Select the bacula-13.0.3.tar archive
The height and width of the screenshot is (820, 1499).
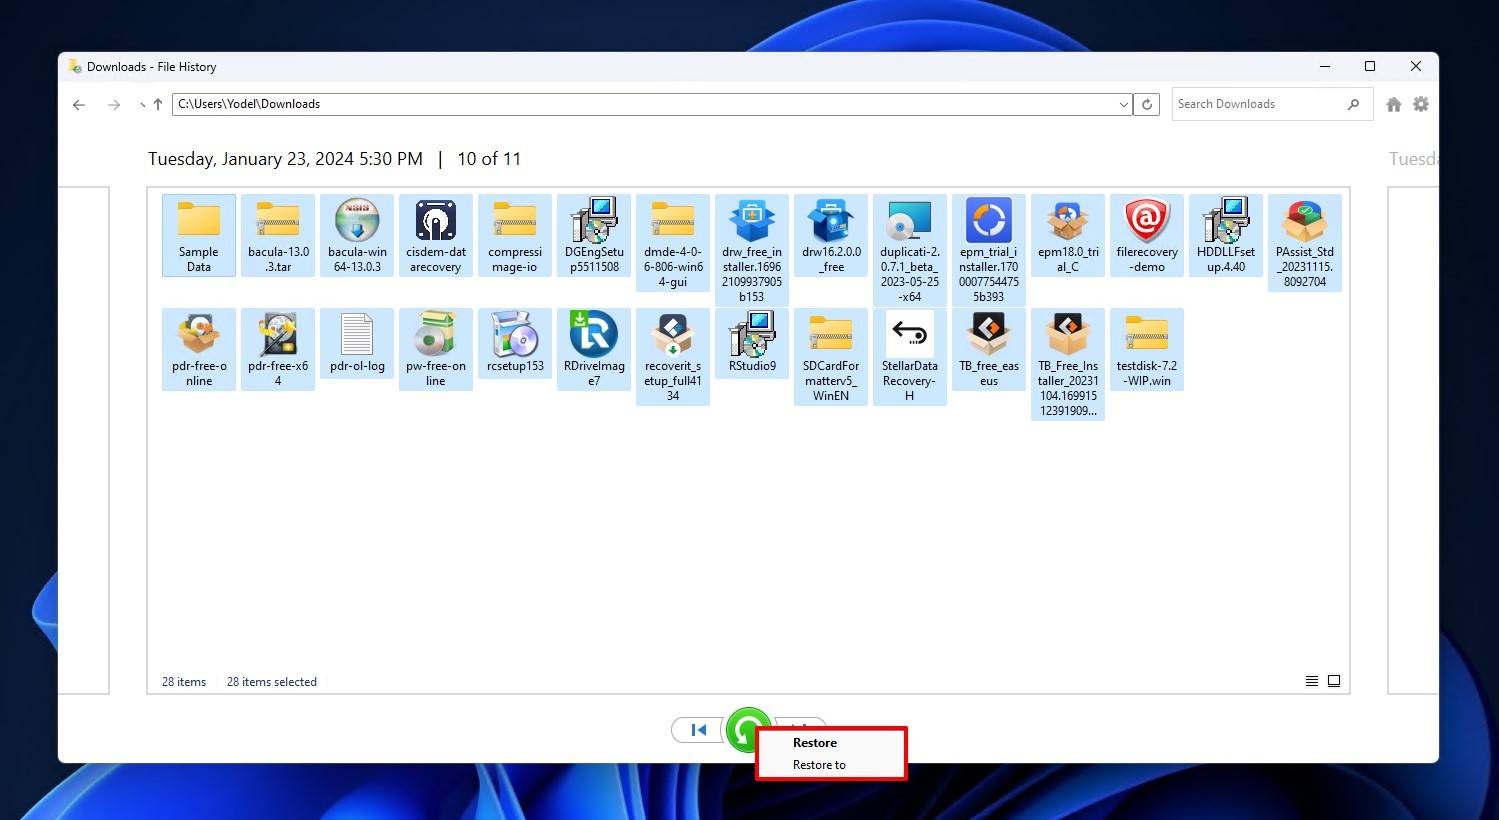pyautogui.click(x=278, y=235)
